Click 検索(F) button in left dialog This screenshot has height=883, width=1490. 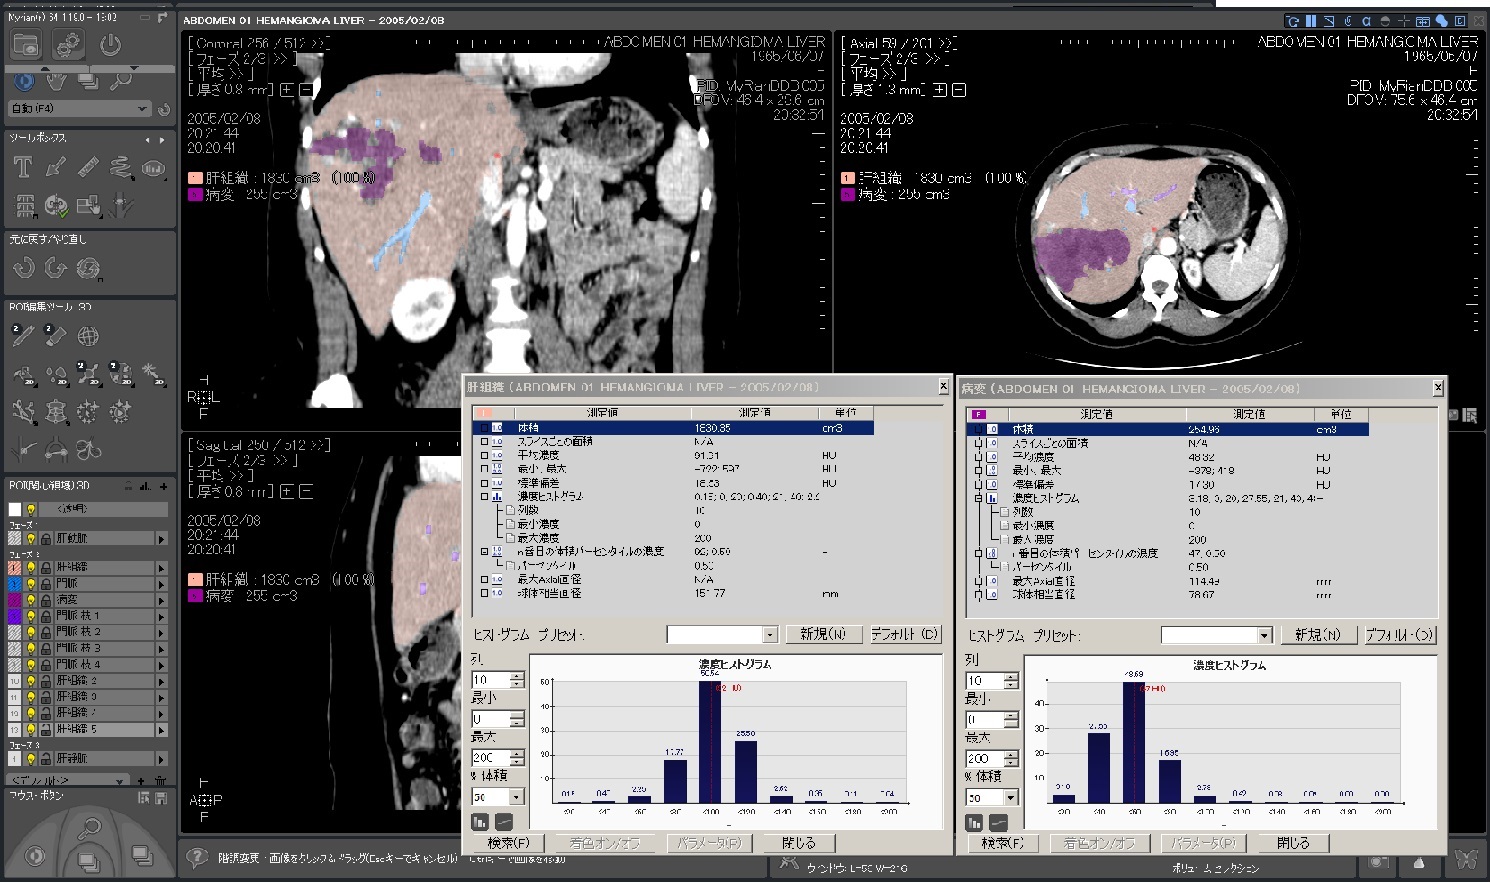(508, 843)
